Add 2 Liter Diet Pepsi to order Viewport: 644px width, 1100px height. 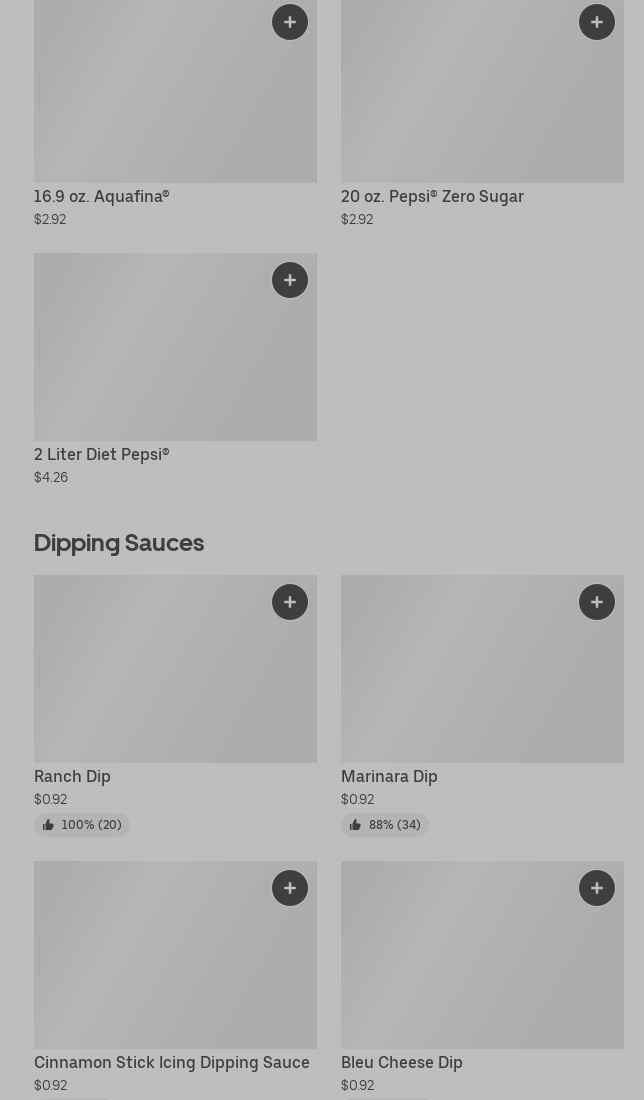click(x=290, y=280)
